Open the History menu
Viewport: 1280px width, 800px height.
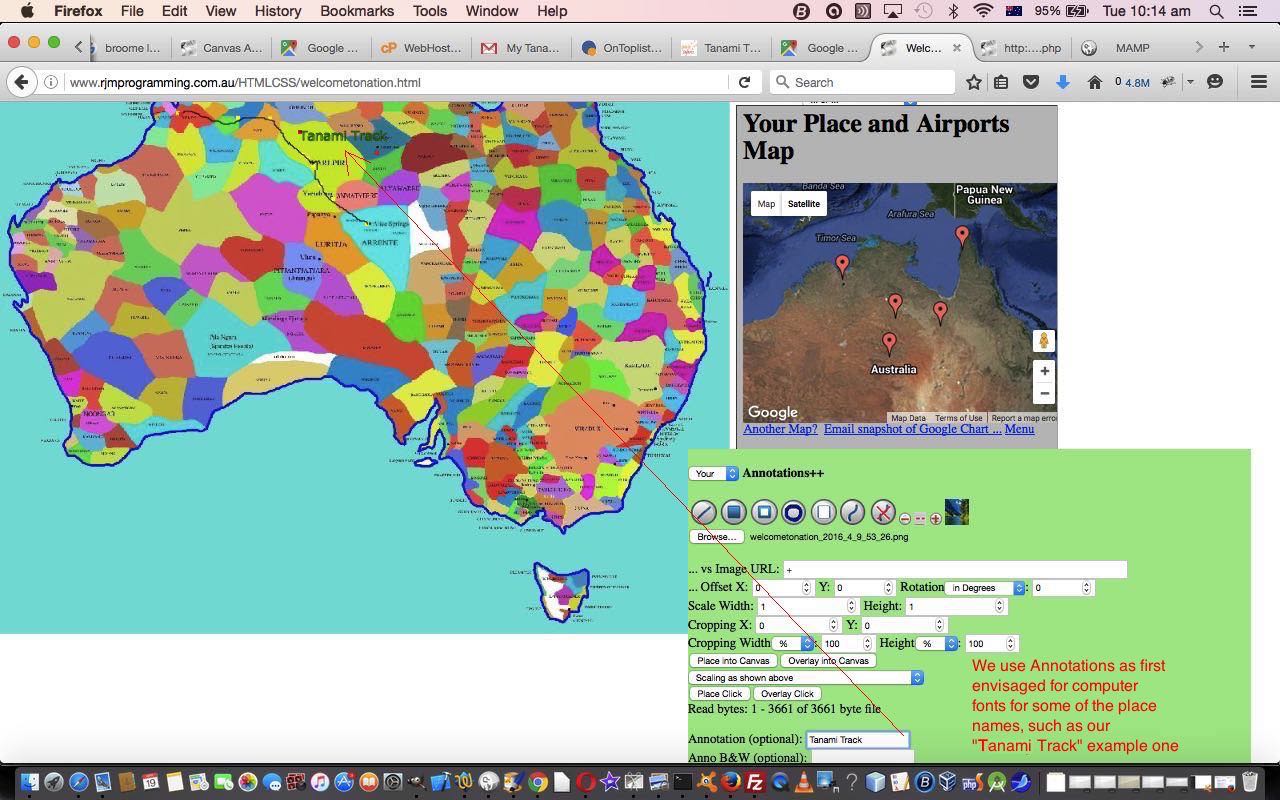click(x=277, y=11)
